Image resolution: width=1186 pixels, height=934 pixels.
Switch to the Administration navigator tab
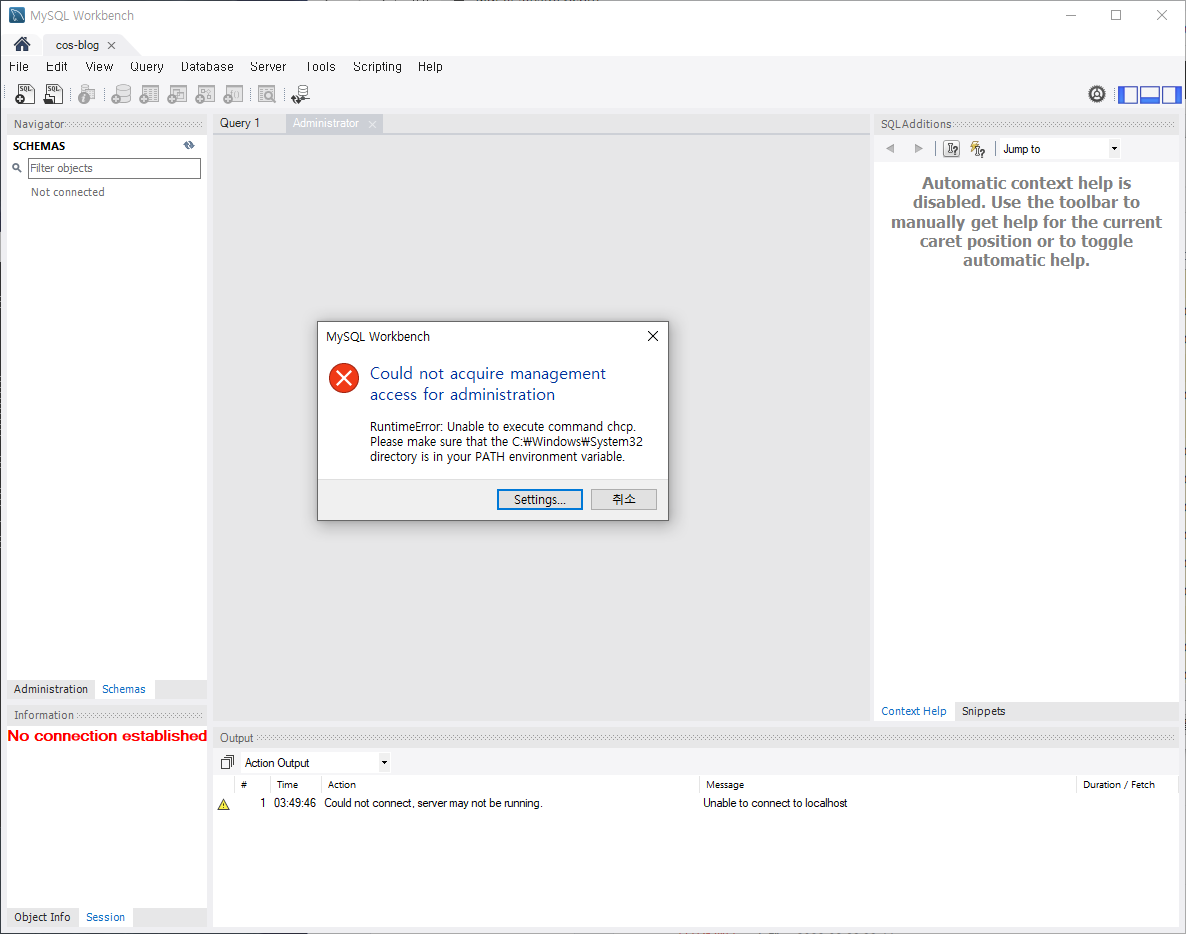coord(51,689)
